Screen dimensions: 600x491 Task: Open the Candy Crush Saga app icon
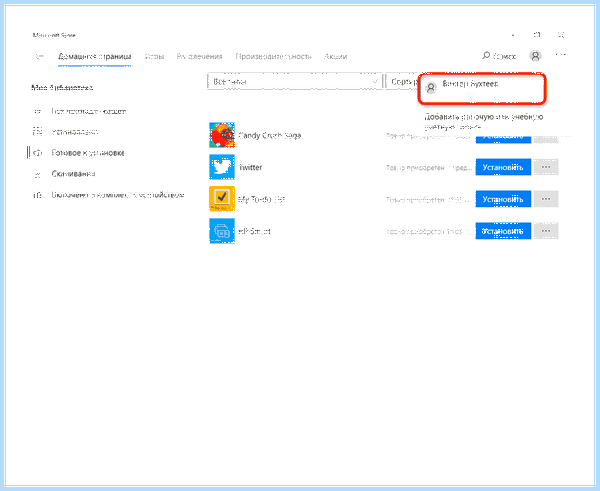[222, 135]
